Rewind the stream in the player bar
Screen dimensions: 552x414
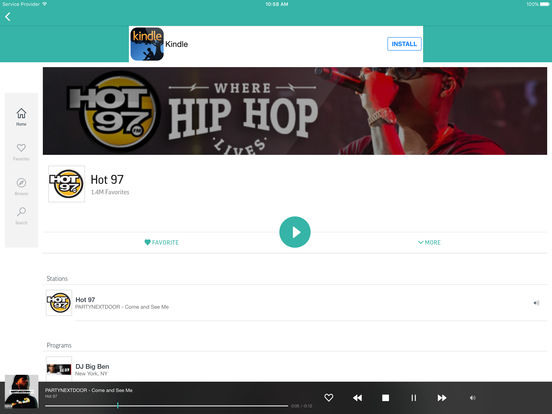(x=357, y=398)
